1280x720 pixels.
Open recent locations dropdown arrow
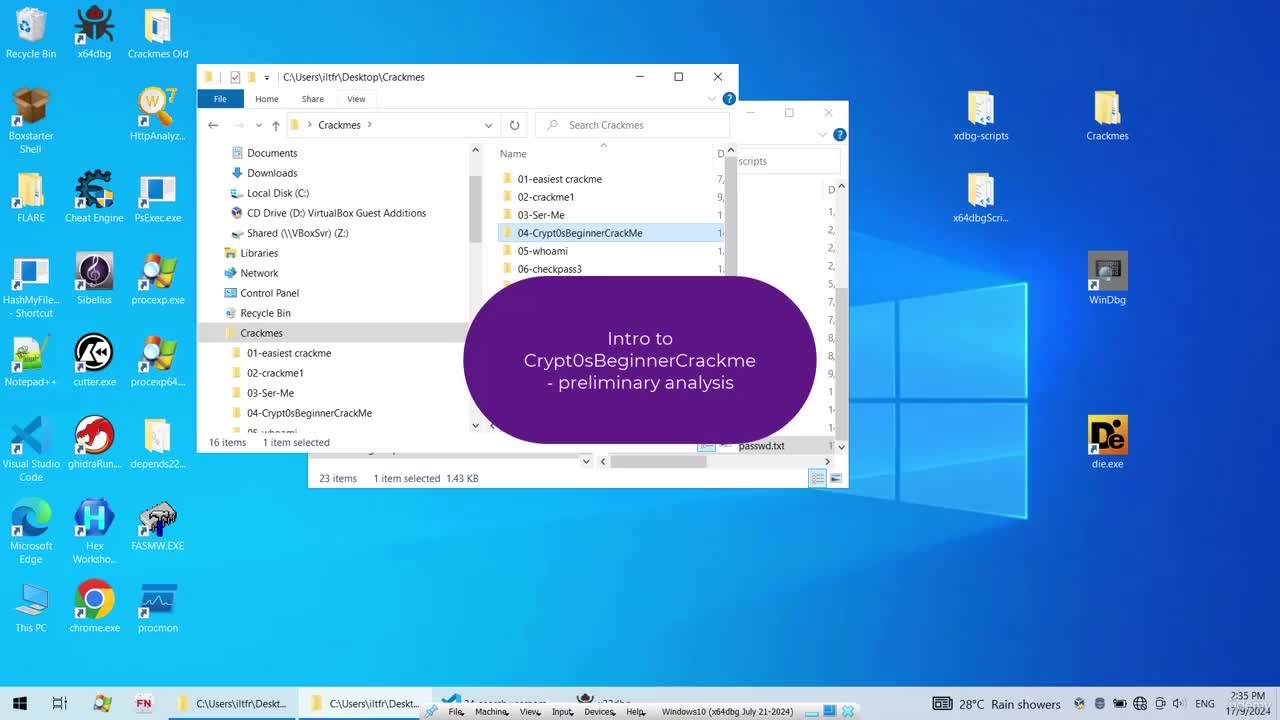pyautogui.click(x=259, y=125)
